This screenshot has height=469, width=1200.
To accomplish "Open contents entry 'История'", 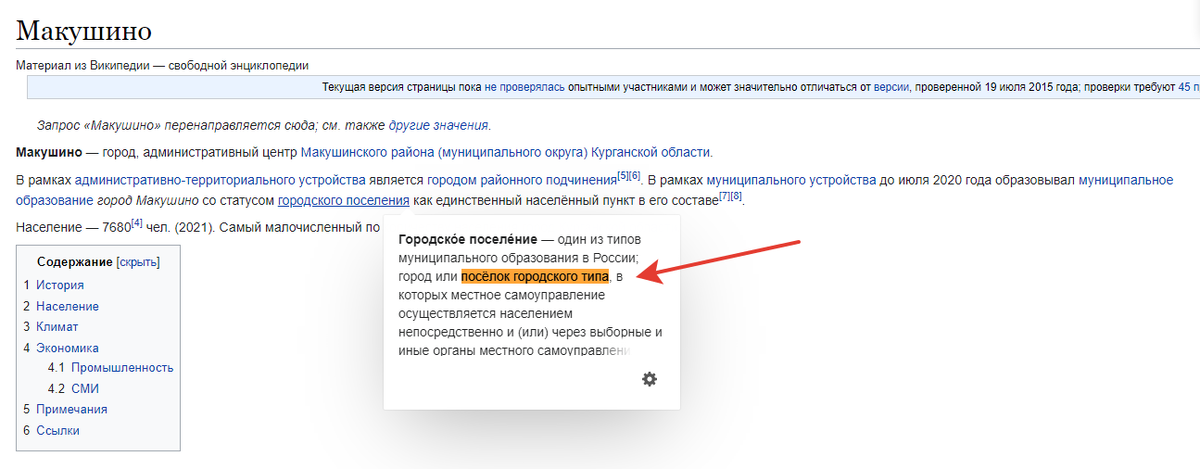I will click(60, 285).
